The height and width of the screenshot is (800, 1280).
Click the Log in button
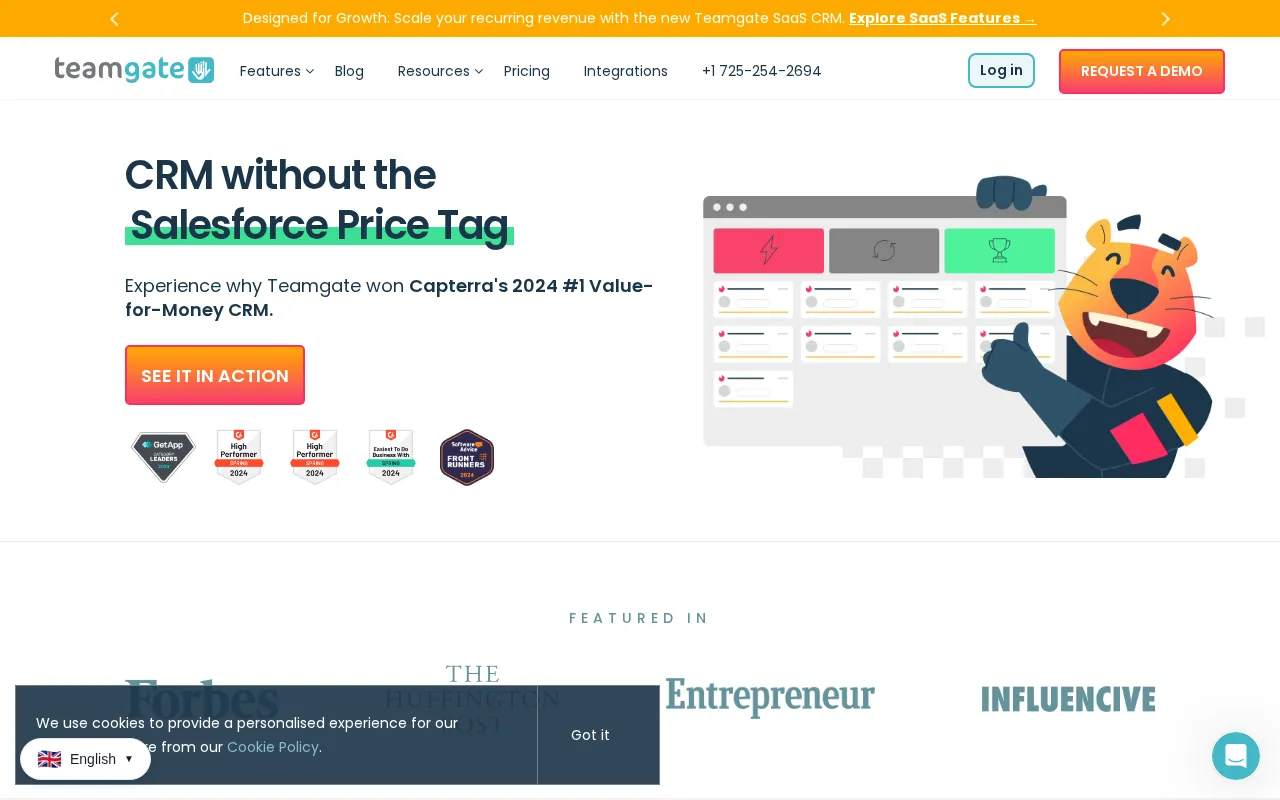(x=1001, y=70)
